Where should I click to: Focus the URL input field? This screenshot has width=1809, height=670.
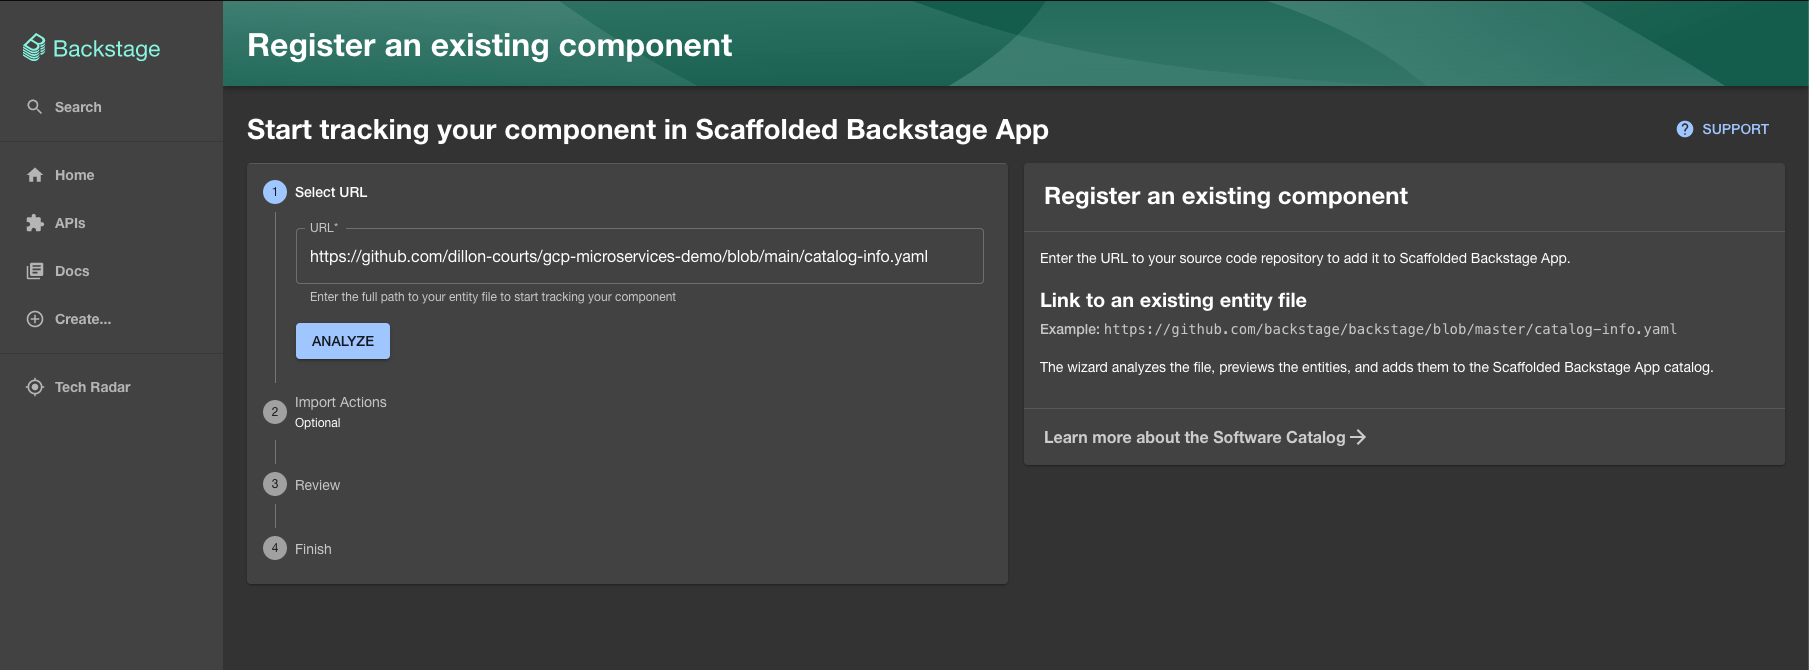click(x=639, y=257)
